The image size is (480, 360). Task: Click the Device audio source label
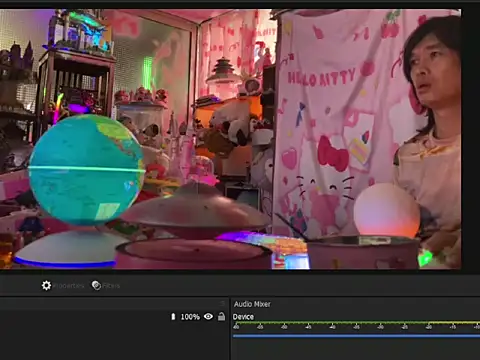tap(243, 317)
